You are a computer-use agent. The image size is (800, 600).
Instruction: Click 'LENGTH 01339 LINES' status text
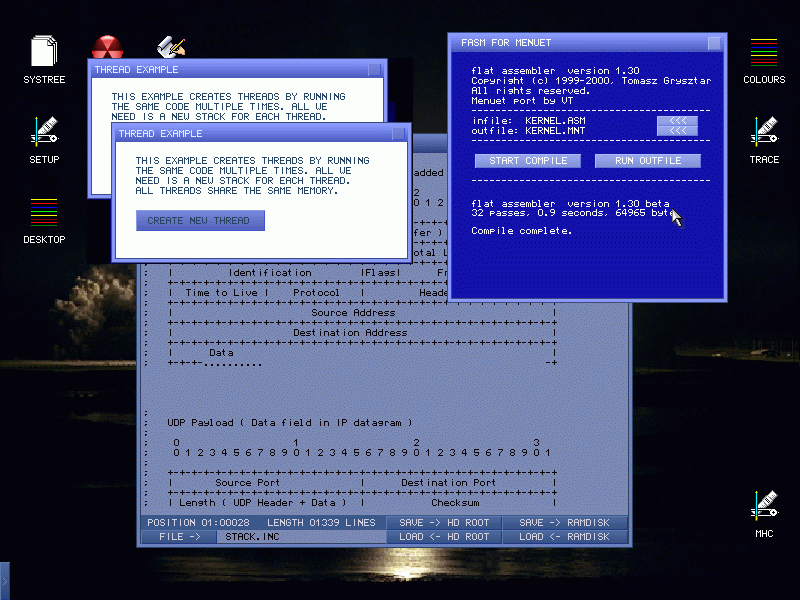tap(321, 522)
